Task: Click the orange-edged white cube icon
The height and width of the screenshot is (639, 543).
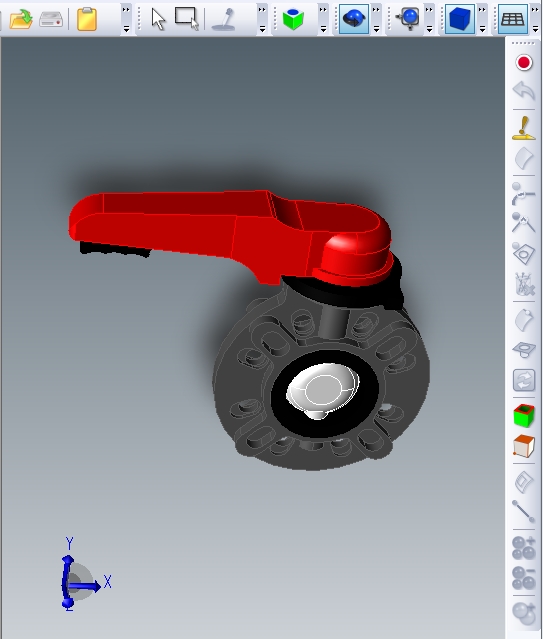Action: pyautogui.click(x=524, y=446)
